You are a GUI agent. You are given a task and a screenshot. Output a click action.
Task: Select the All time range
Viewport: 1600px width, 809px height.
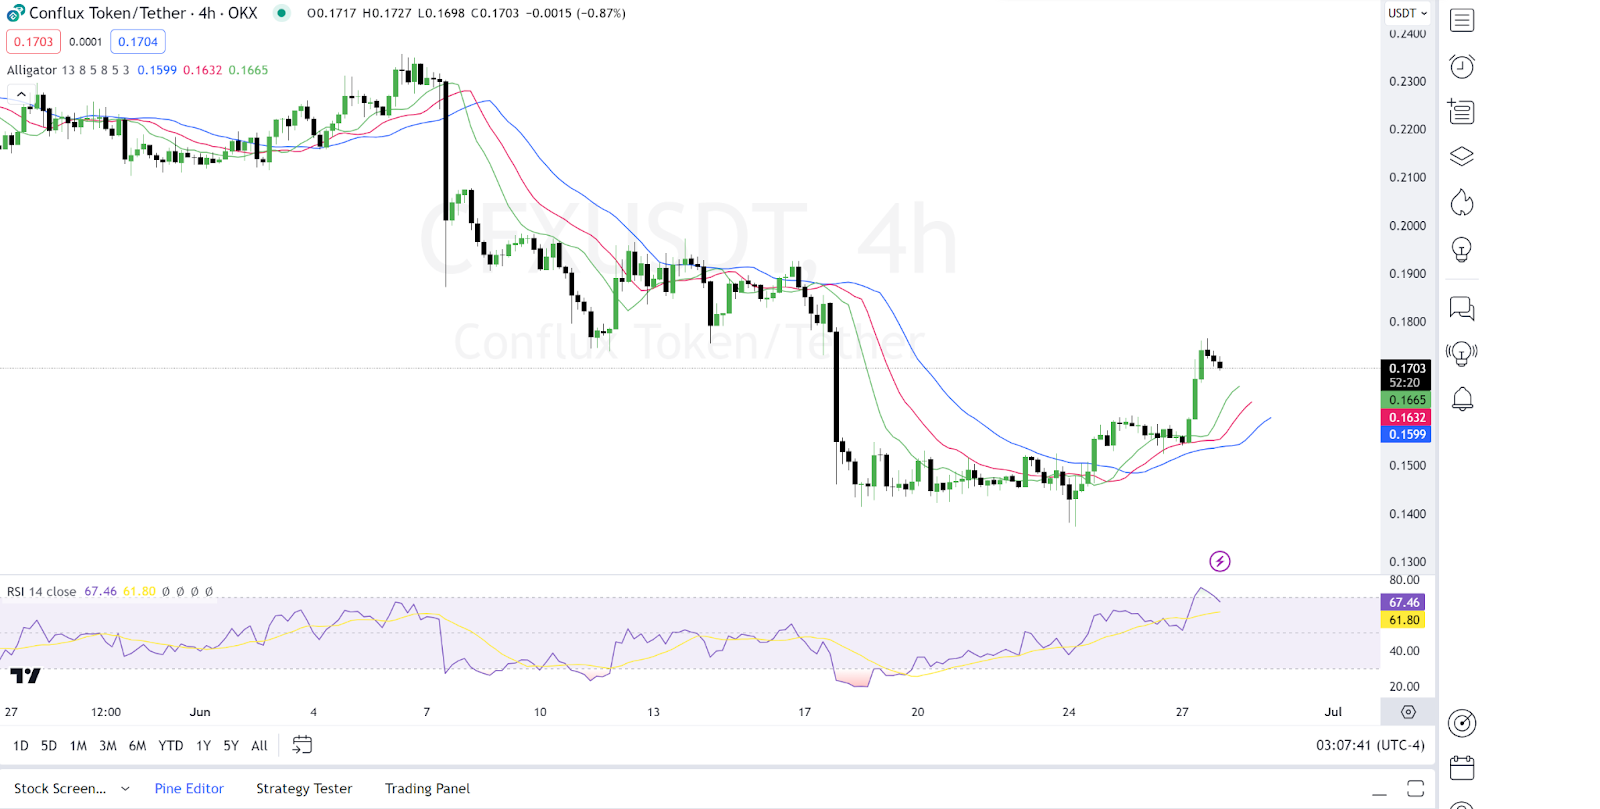259,745
